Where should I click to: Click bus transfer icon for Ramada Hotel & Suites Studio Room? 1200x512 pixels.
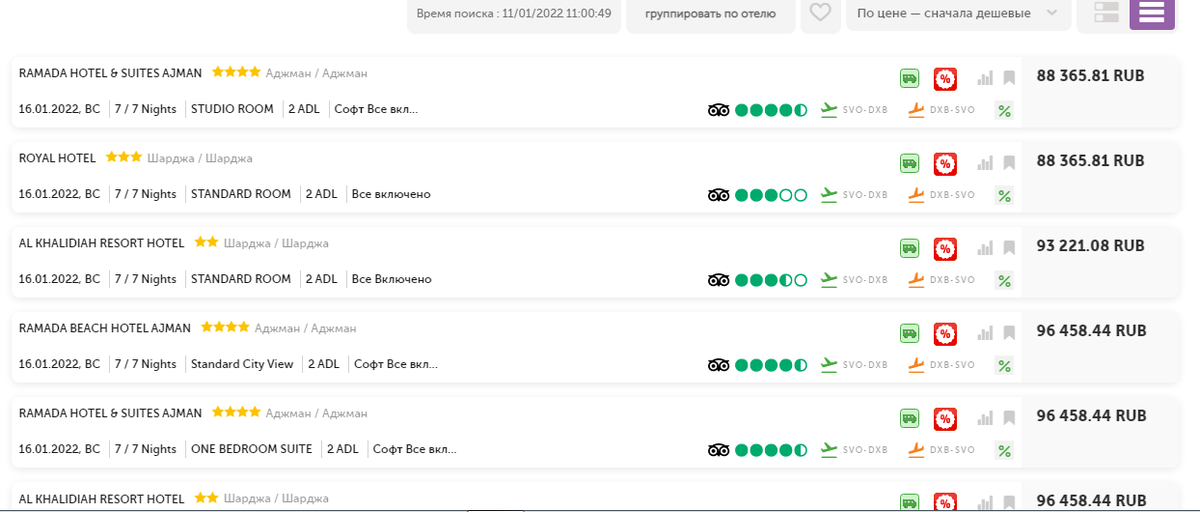coord(909,78)
